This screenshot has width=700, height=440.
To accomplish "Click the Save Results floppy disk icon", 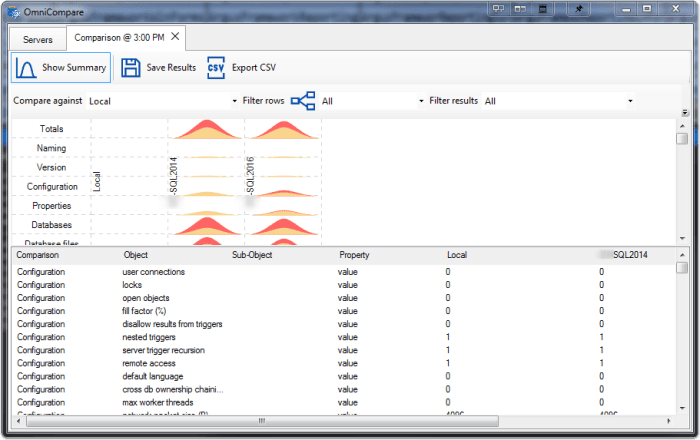I will (x=130, y=68).
